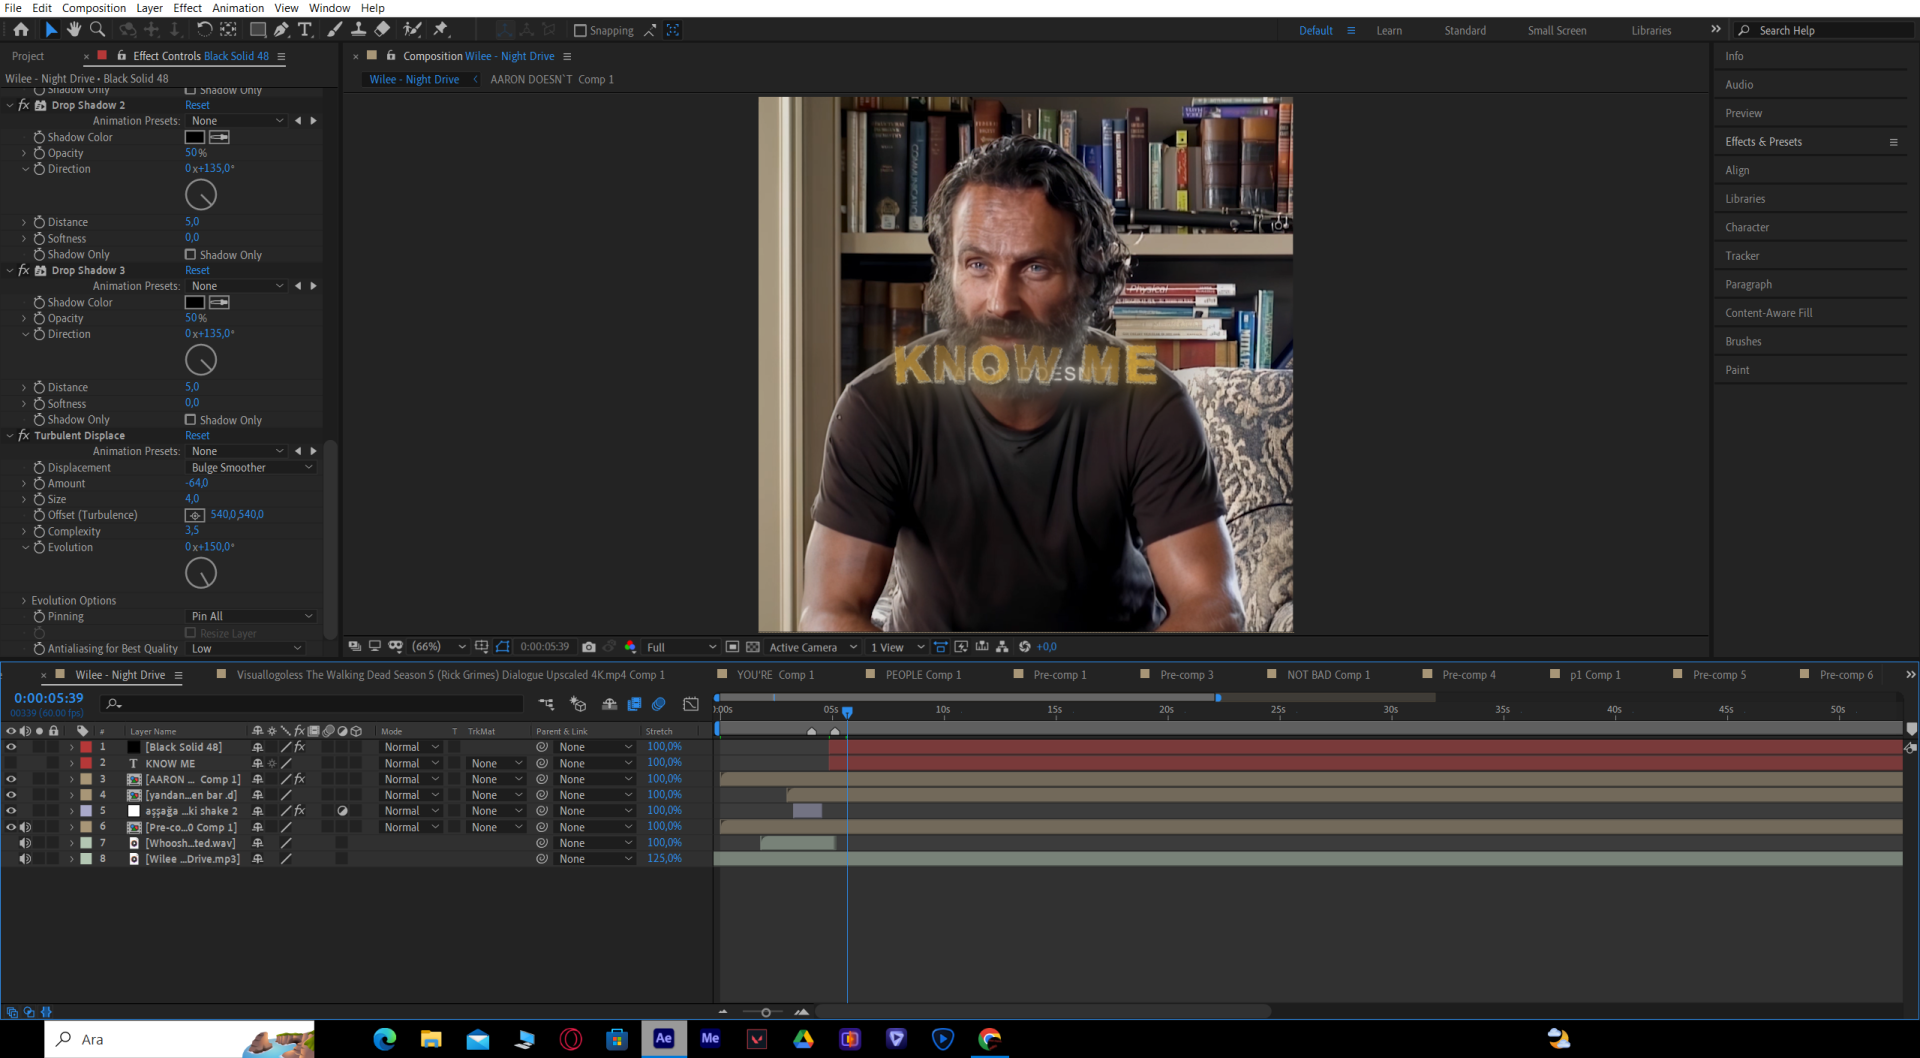Open the Antialiasing for Best Quality dropdown
1920x1058 pixels.
[245, 649]
